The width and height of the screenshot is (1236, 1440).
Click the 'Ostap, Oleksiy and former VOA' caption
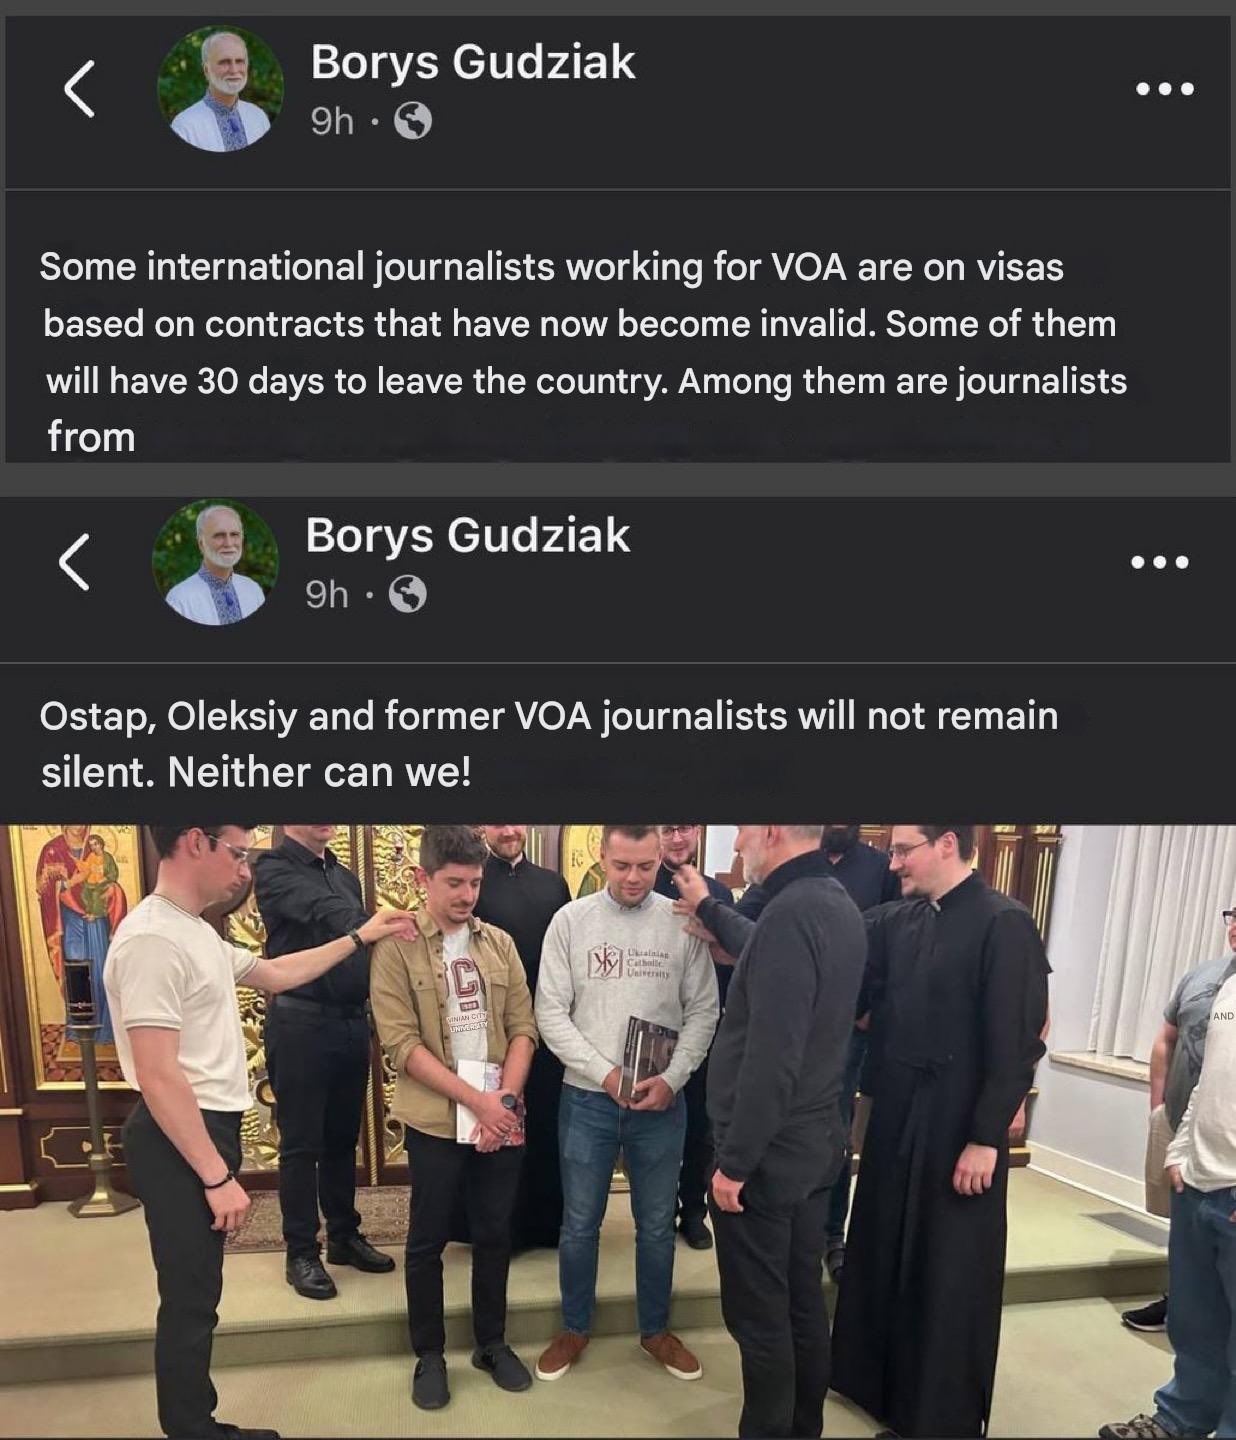(x=549, y=744)
